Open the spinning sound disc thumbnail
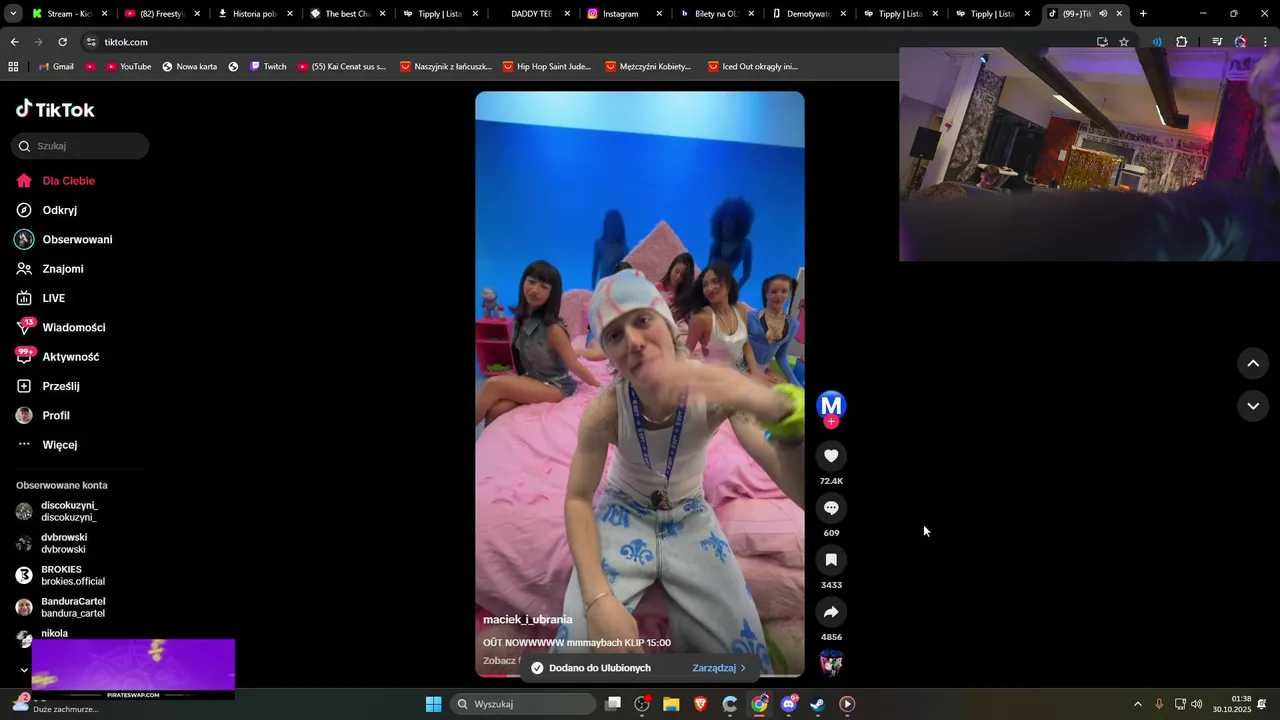1280x720 pixels. (x=831, y=663)
